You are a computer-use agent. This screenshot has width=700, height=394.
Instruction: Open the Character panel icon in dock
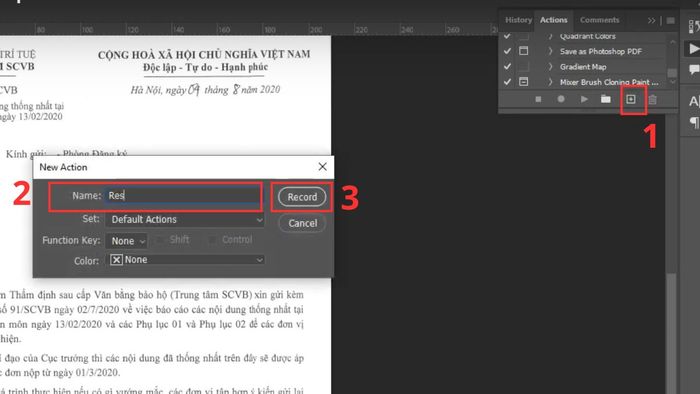(694, 101)
